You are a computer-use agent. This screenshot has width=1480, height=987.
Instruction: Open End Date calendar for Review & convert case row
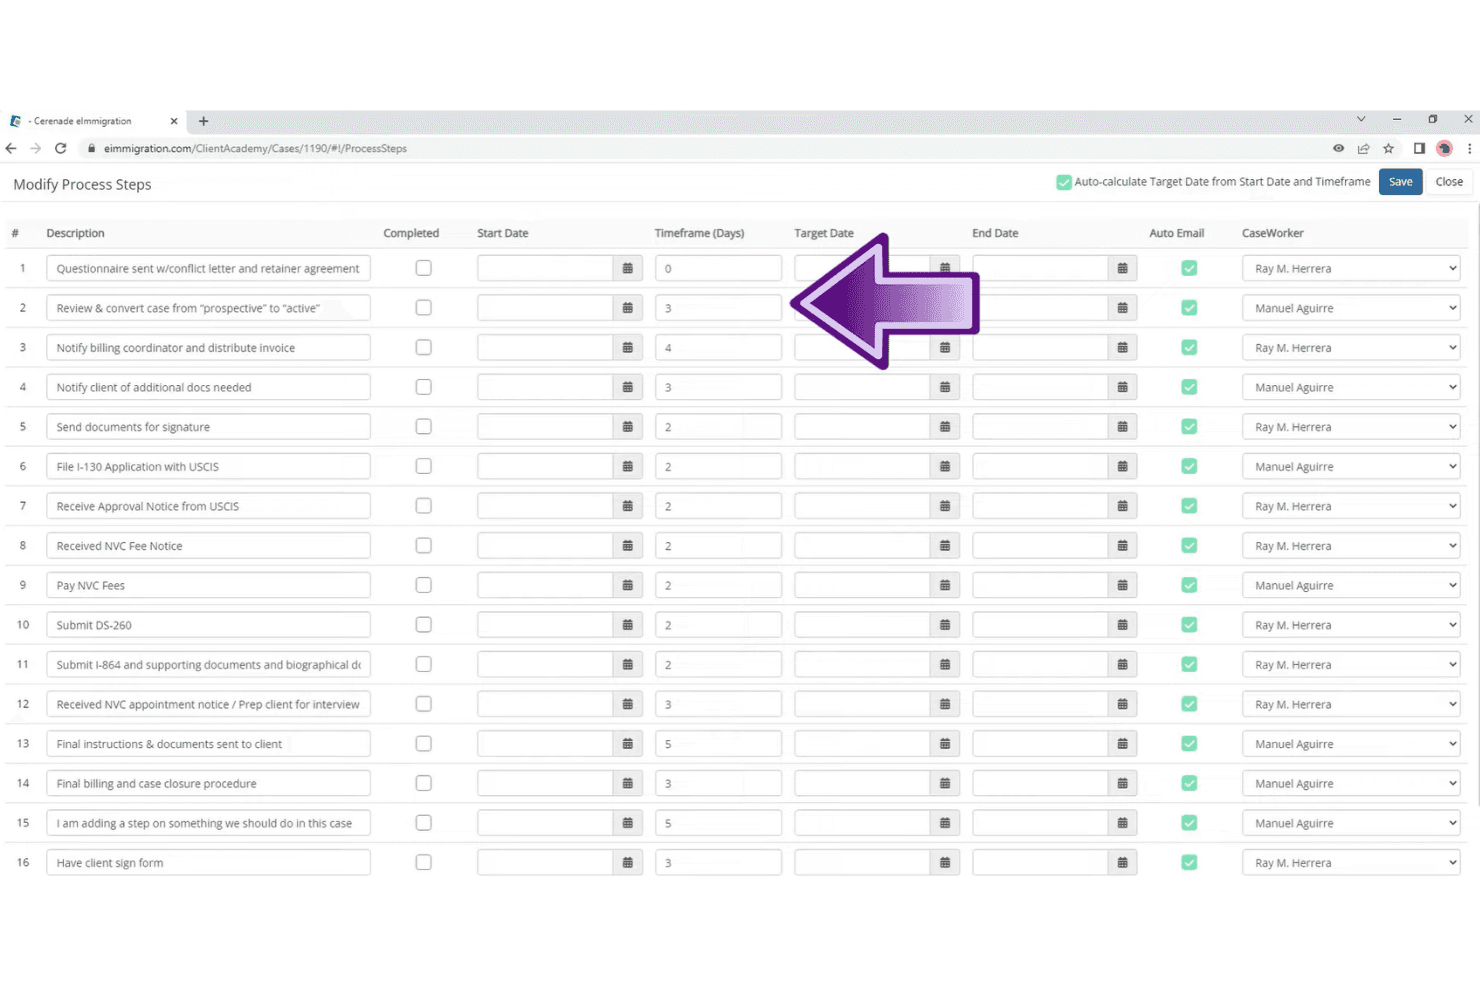(1122, 308)
